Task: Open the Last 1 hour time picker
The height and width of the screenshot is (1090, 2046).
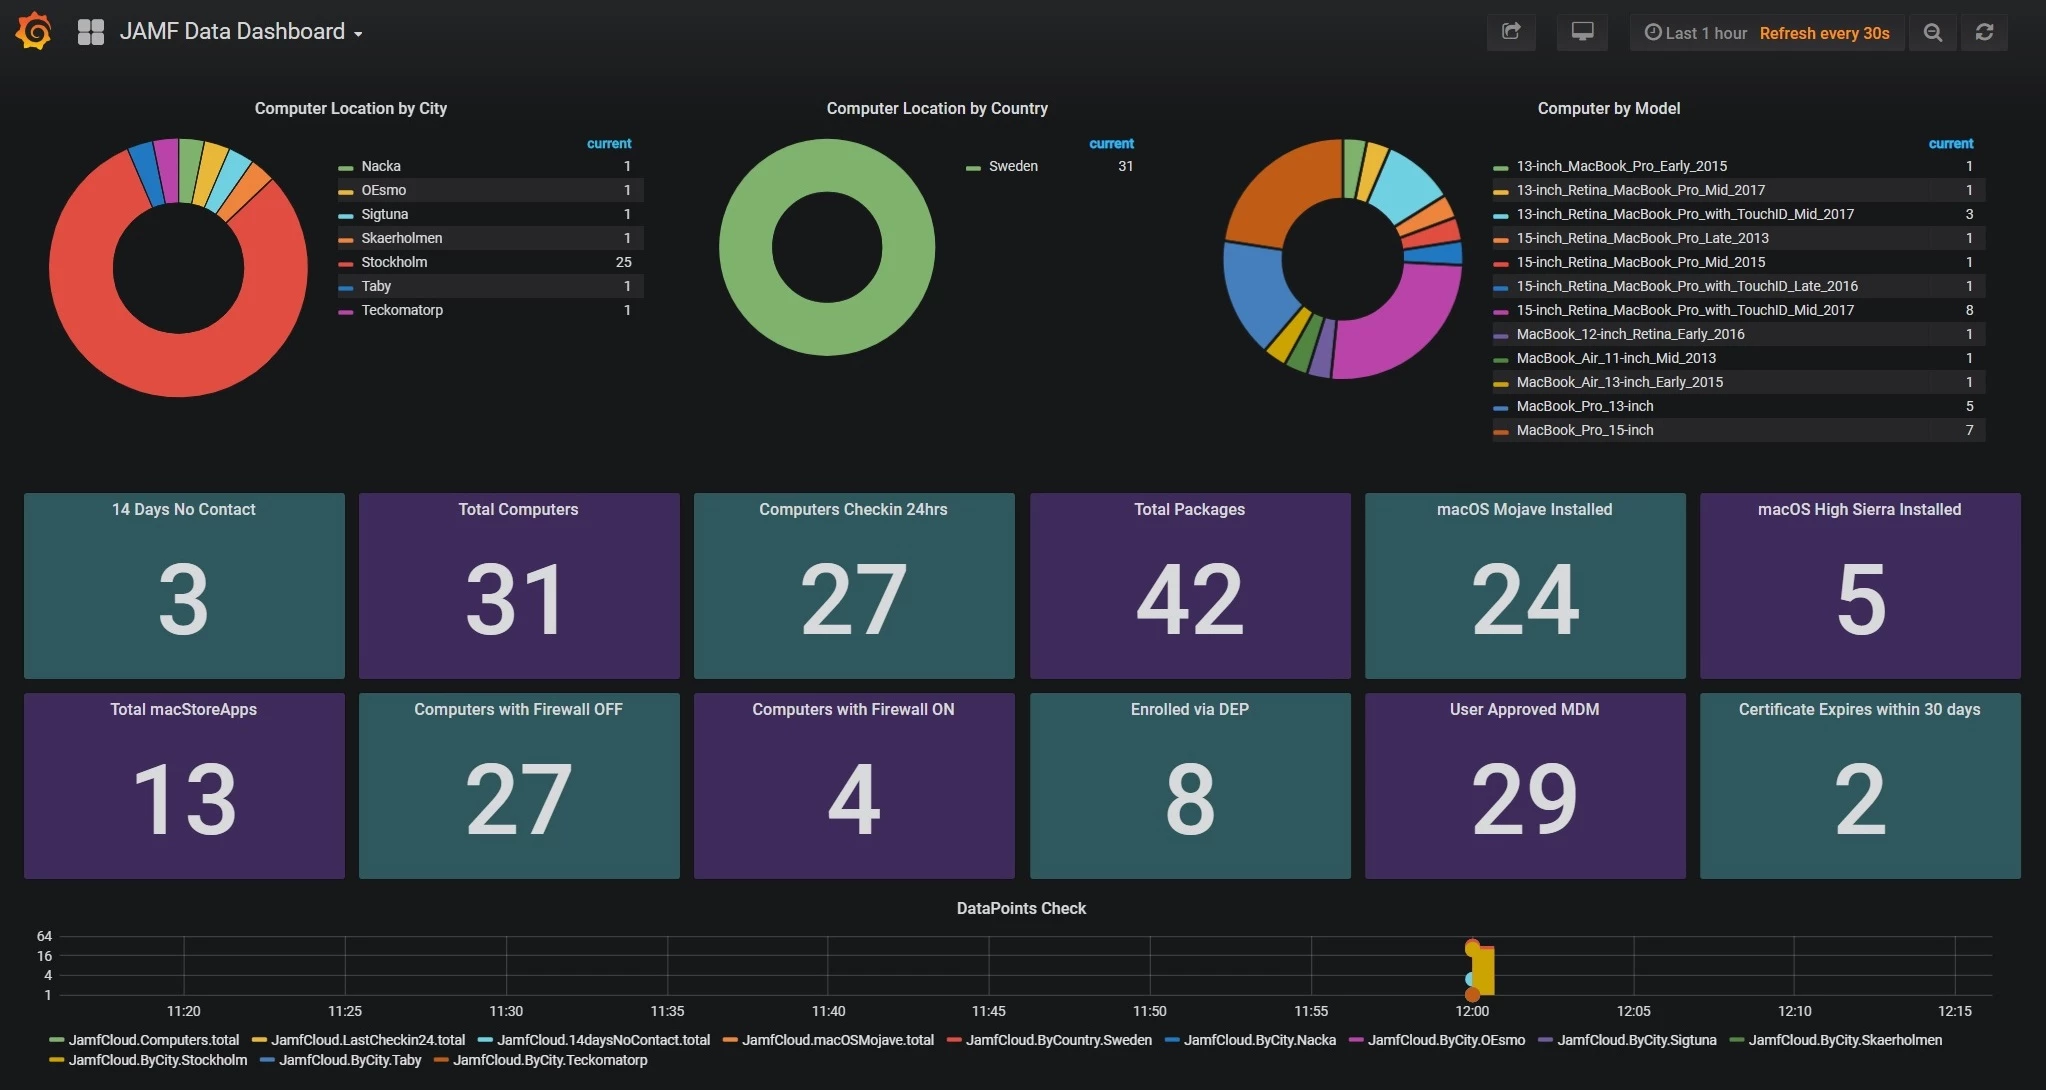Action: pos(1696,33)
